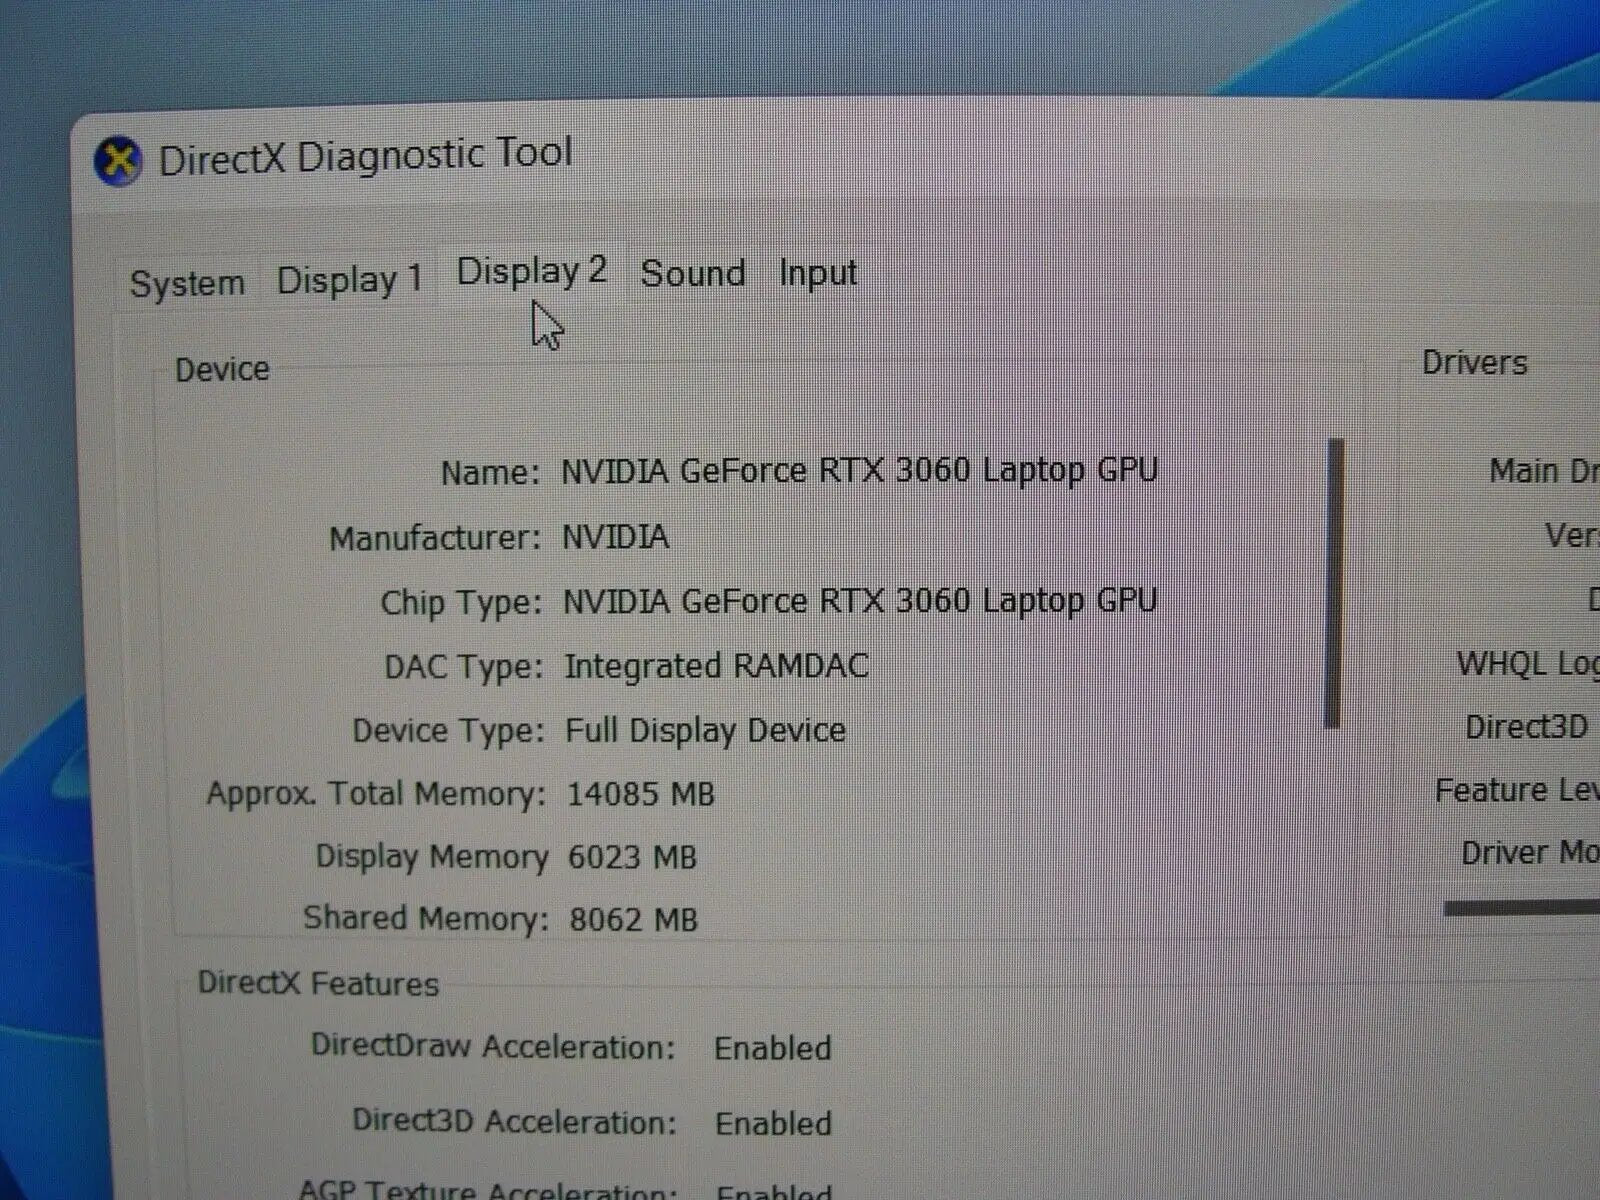Screen dimensions: 1600x1200
Task: Click the Integrated RAMDAC value
Action: (716, 666)
